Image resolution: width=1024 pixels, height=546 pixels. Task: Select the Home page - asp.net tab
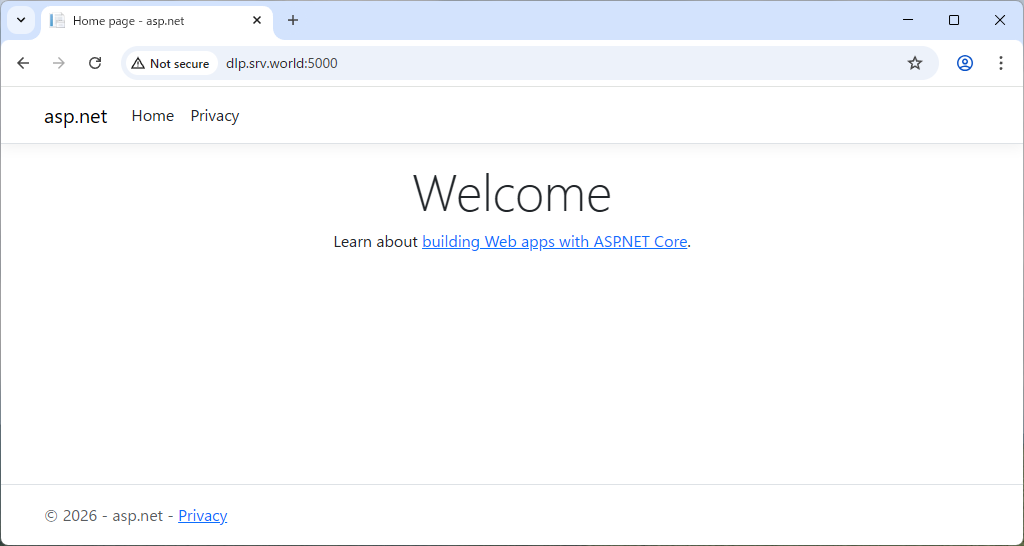[157, 21]
